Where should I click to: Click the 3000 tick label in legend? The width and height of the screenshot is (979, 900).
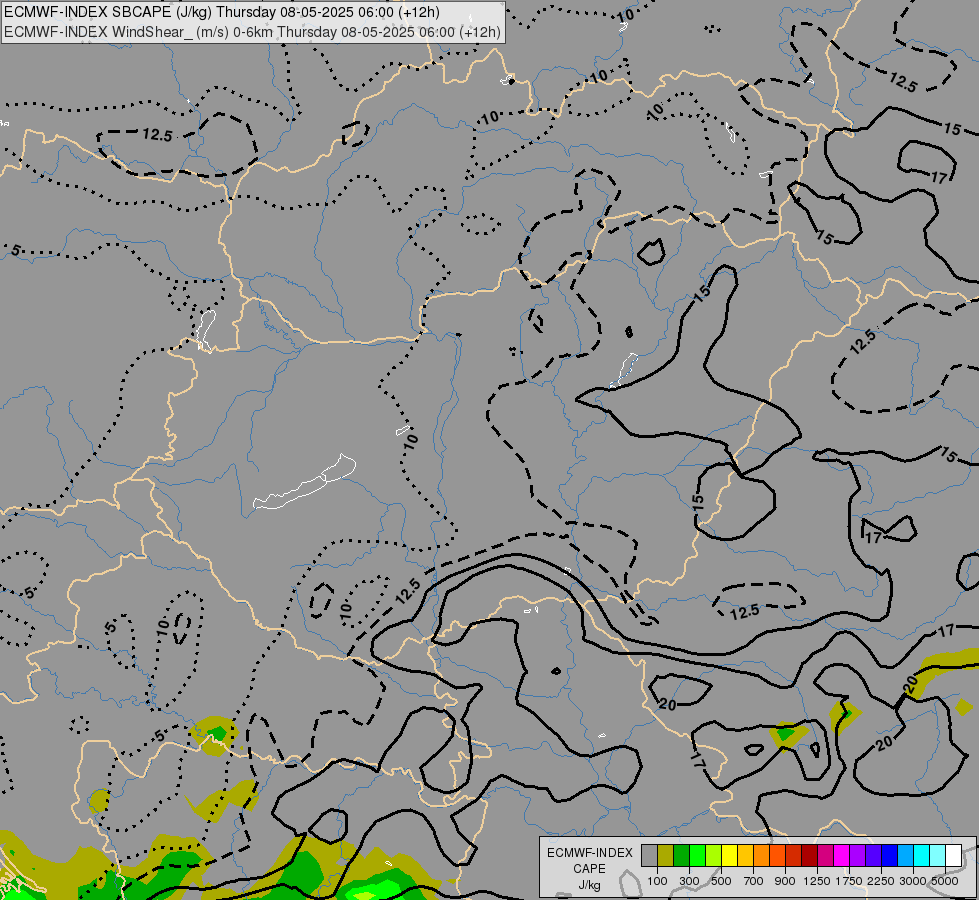(912, 881)
